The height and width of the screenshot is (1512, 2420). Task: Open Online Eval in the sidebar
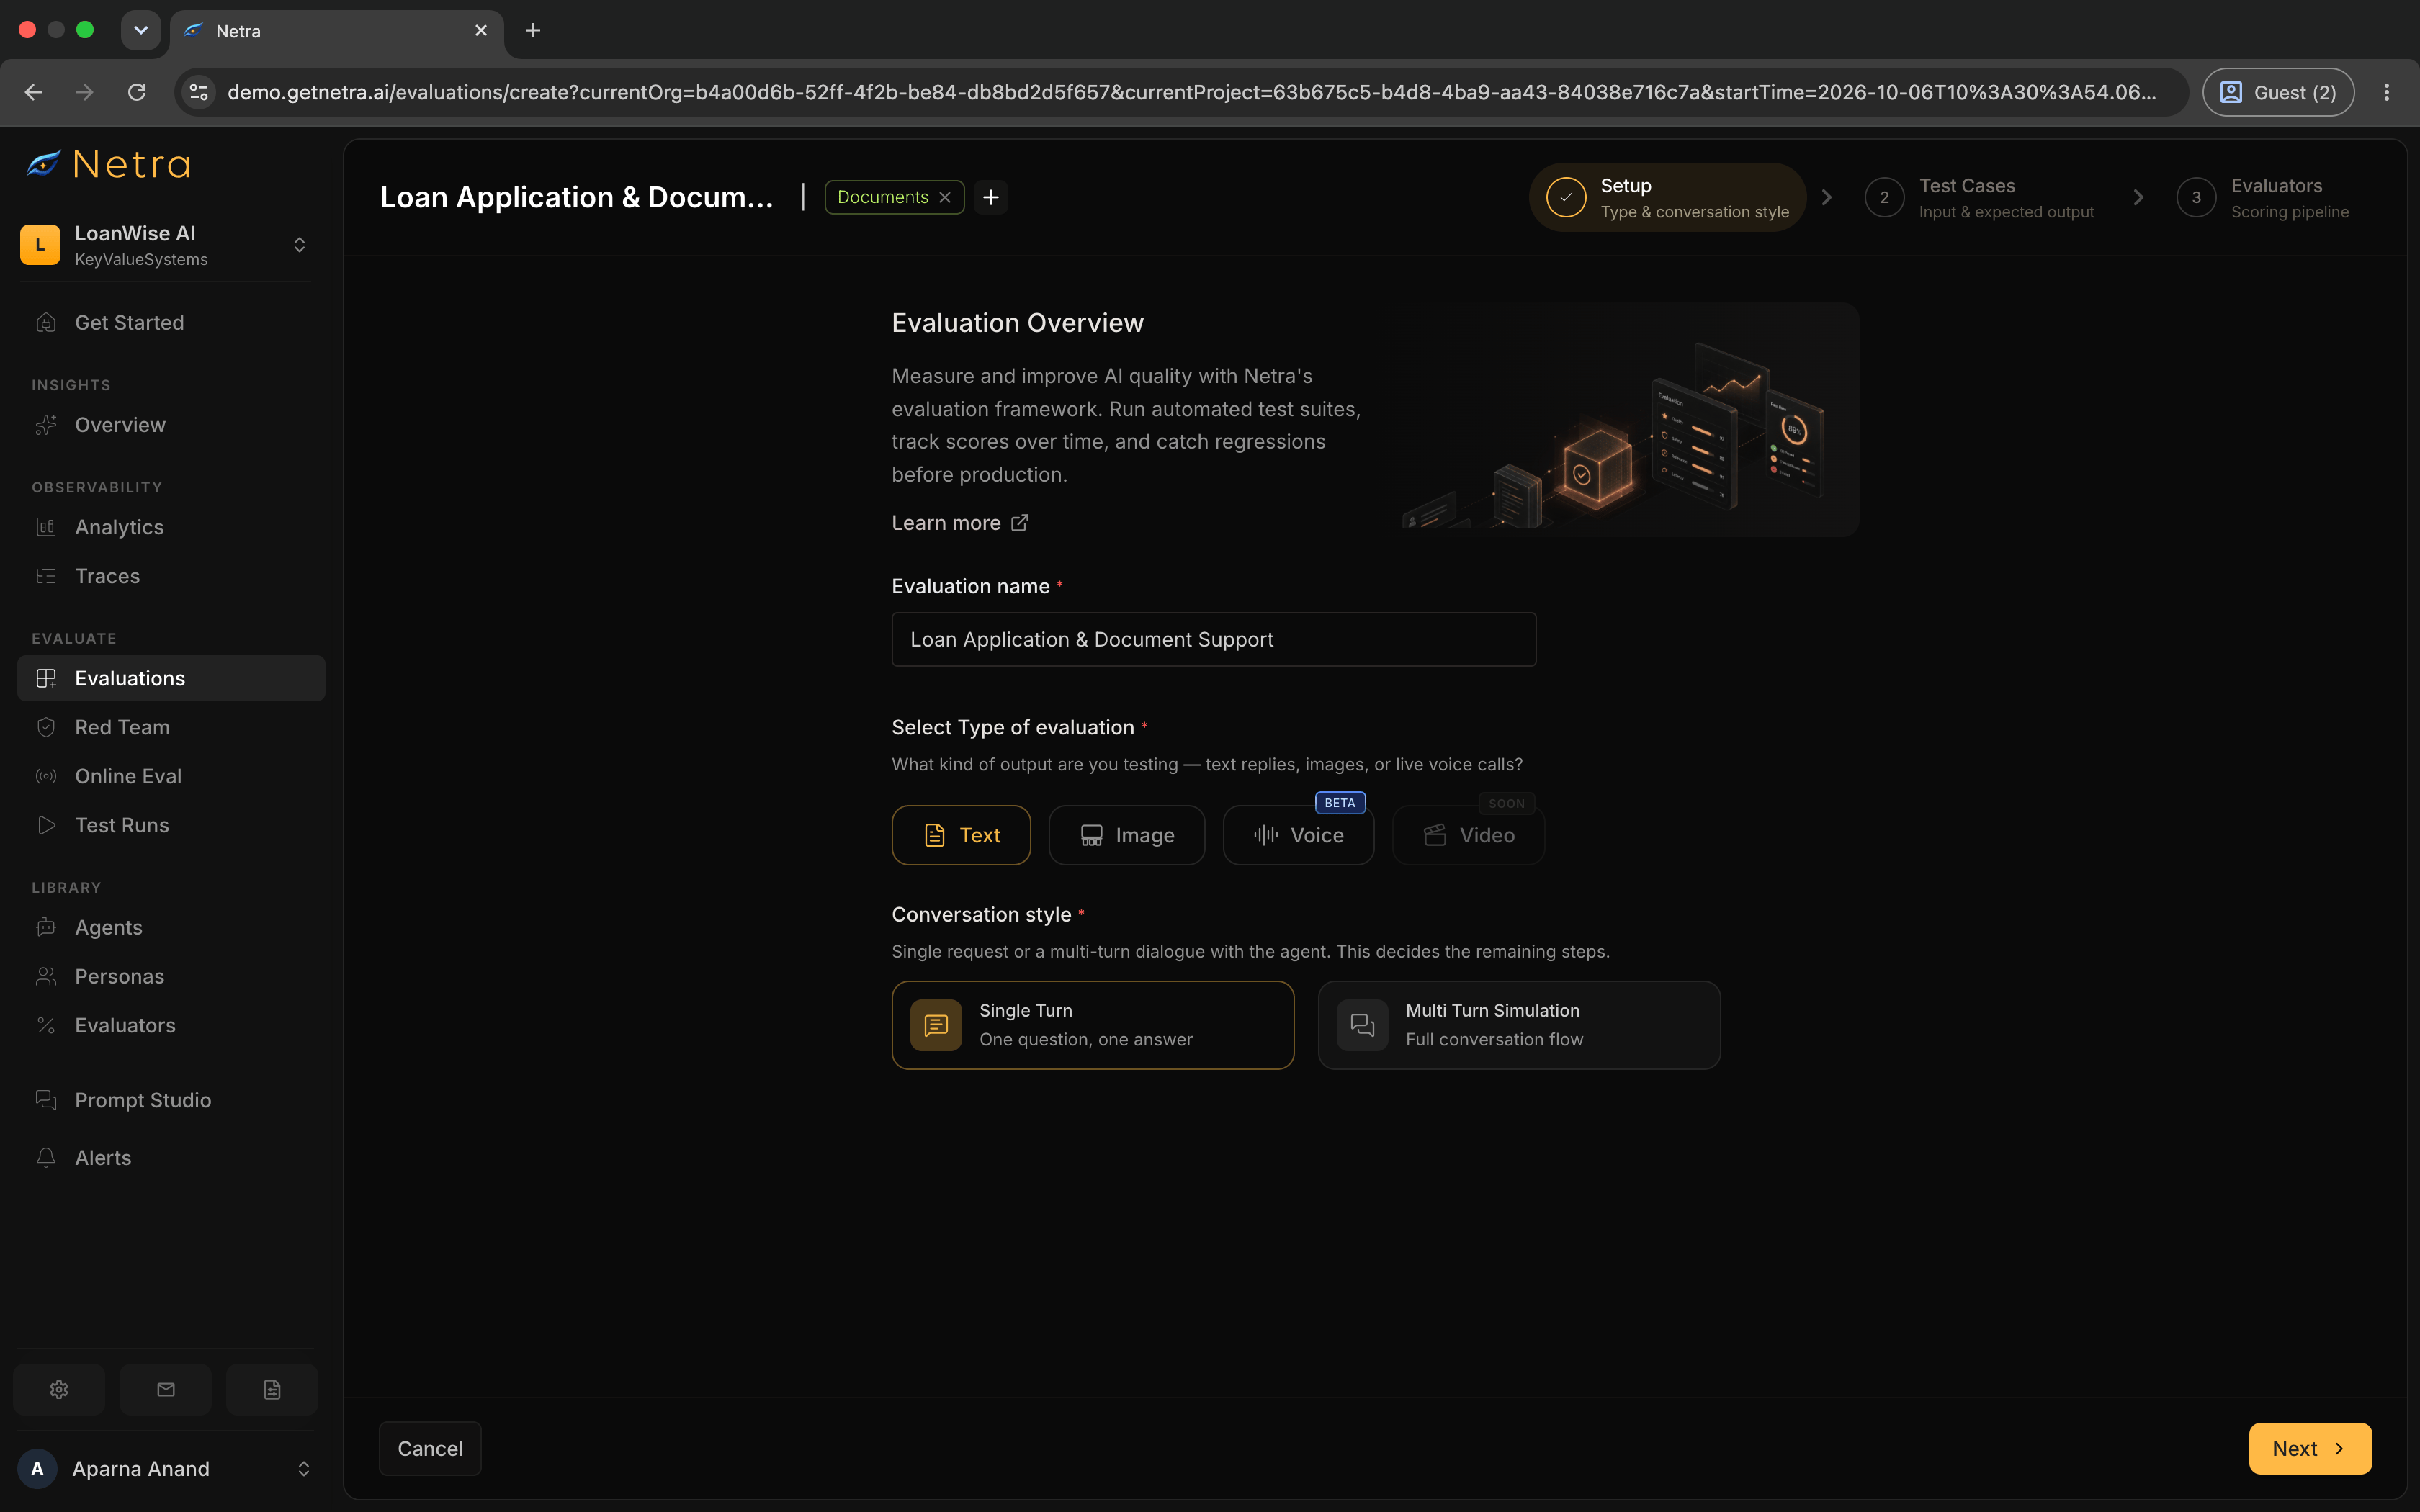pos(171,776)
